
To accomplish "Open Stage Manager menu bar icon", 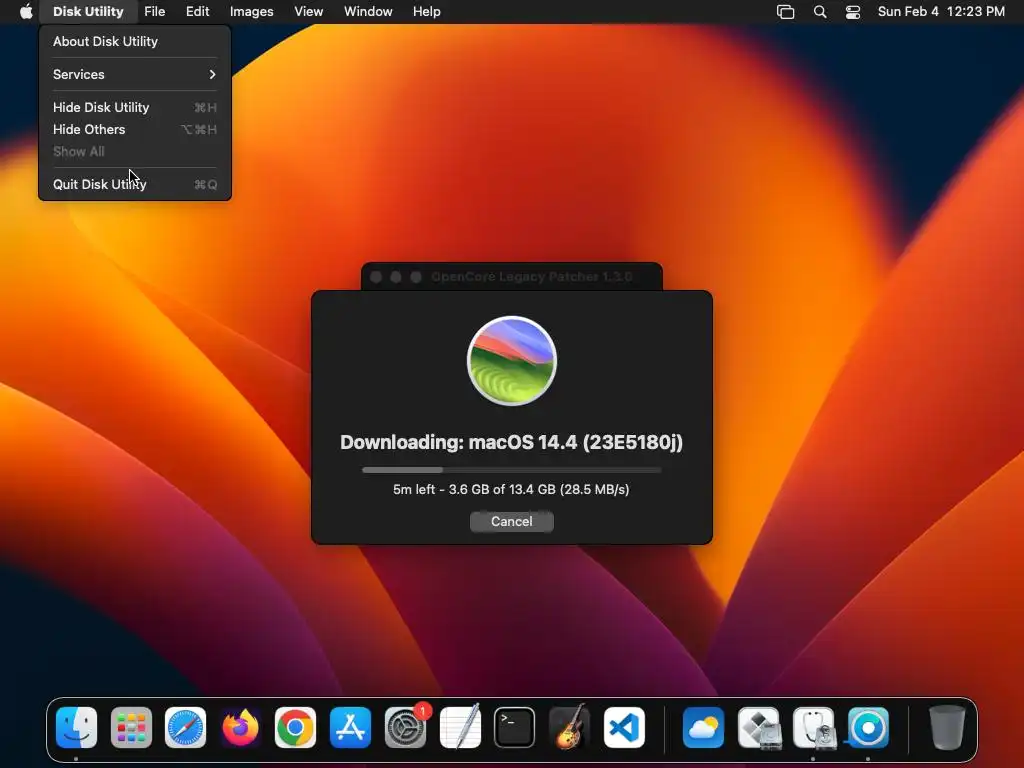I will pyautogui.click(x=785, y=12).
